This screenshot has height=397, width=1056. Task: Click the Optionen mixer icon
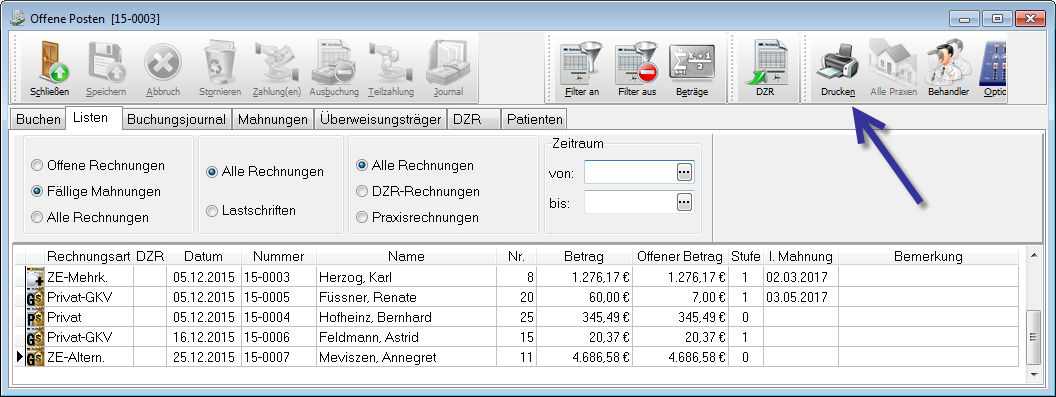click(993, 63)
